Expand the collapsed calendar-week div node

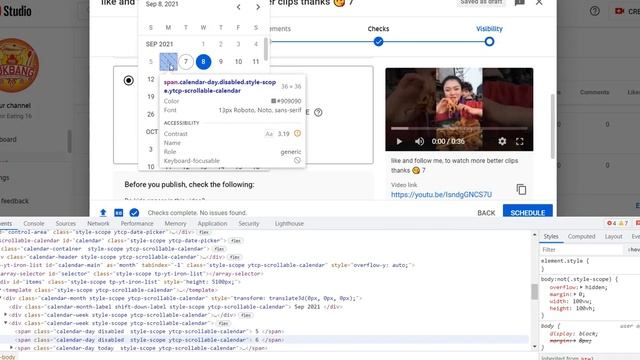coord(6,315)
